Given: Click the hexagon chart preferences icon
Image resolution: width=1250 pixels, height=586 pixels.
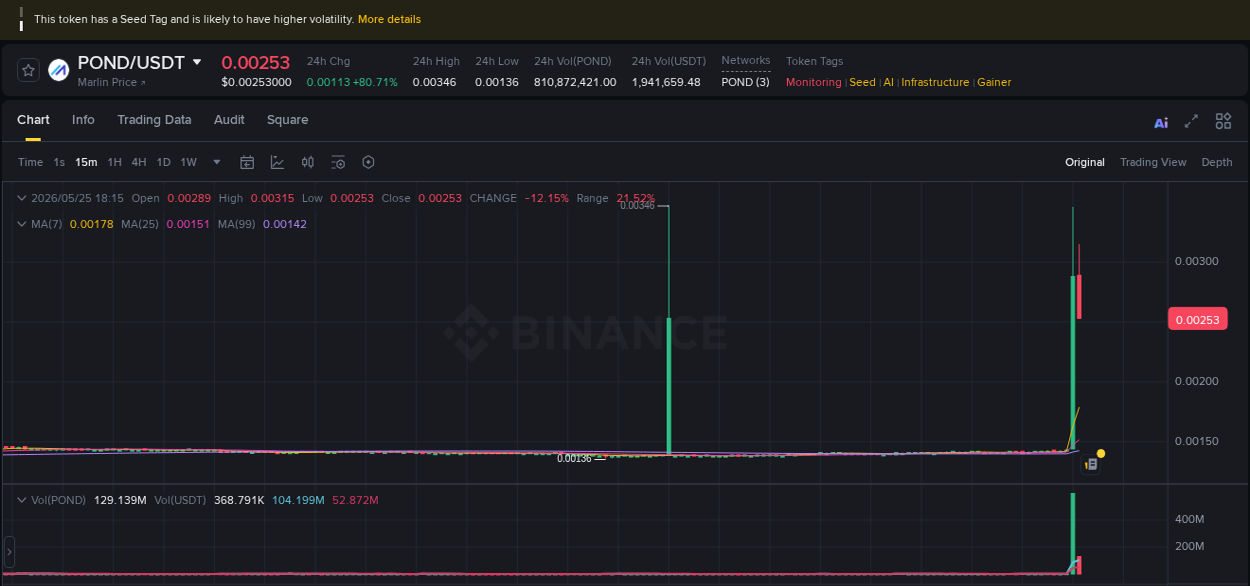Looking at the screenshot, I should (x=368, y=162).
